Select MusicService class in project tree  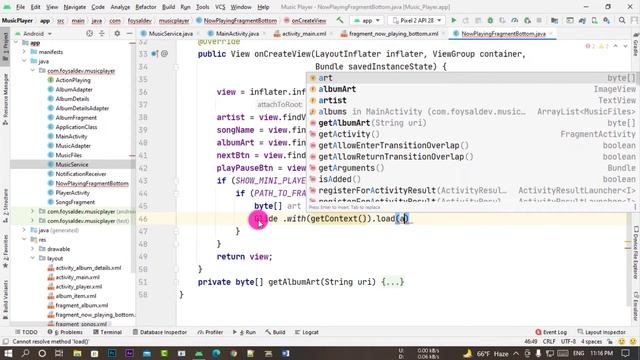click(72, 164)
